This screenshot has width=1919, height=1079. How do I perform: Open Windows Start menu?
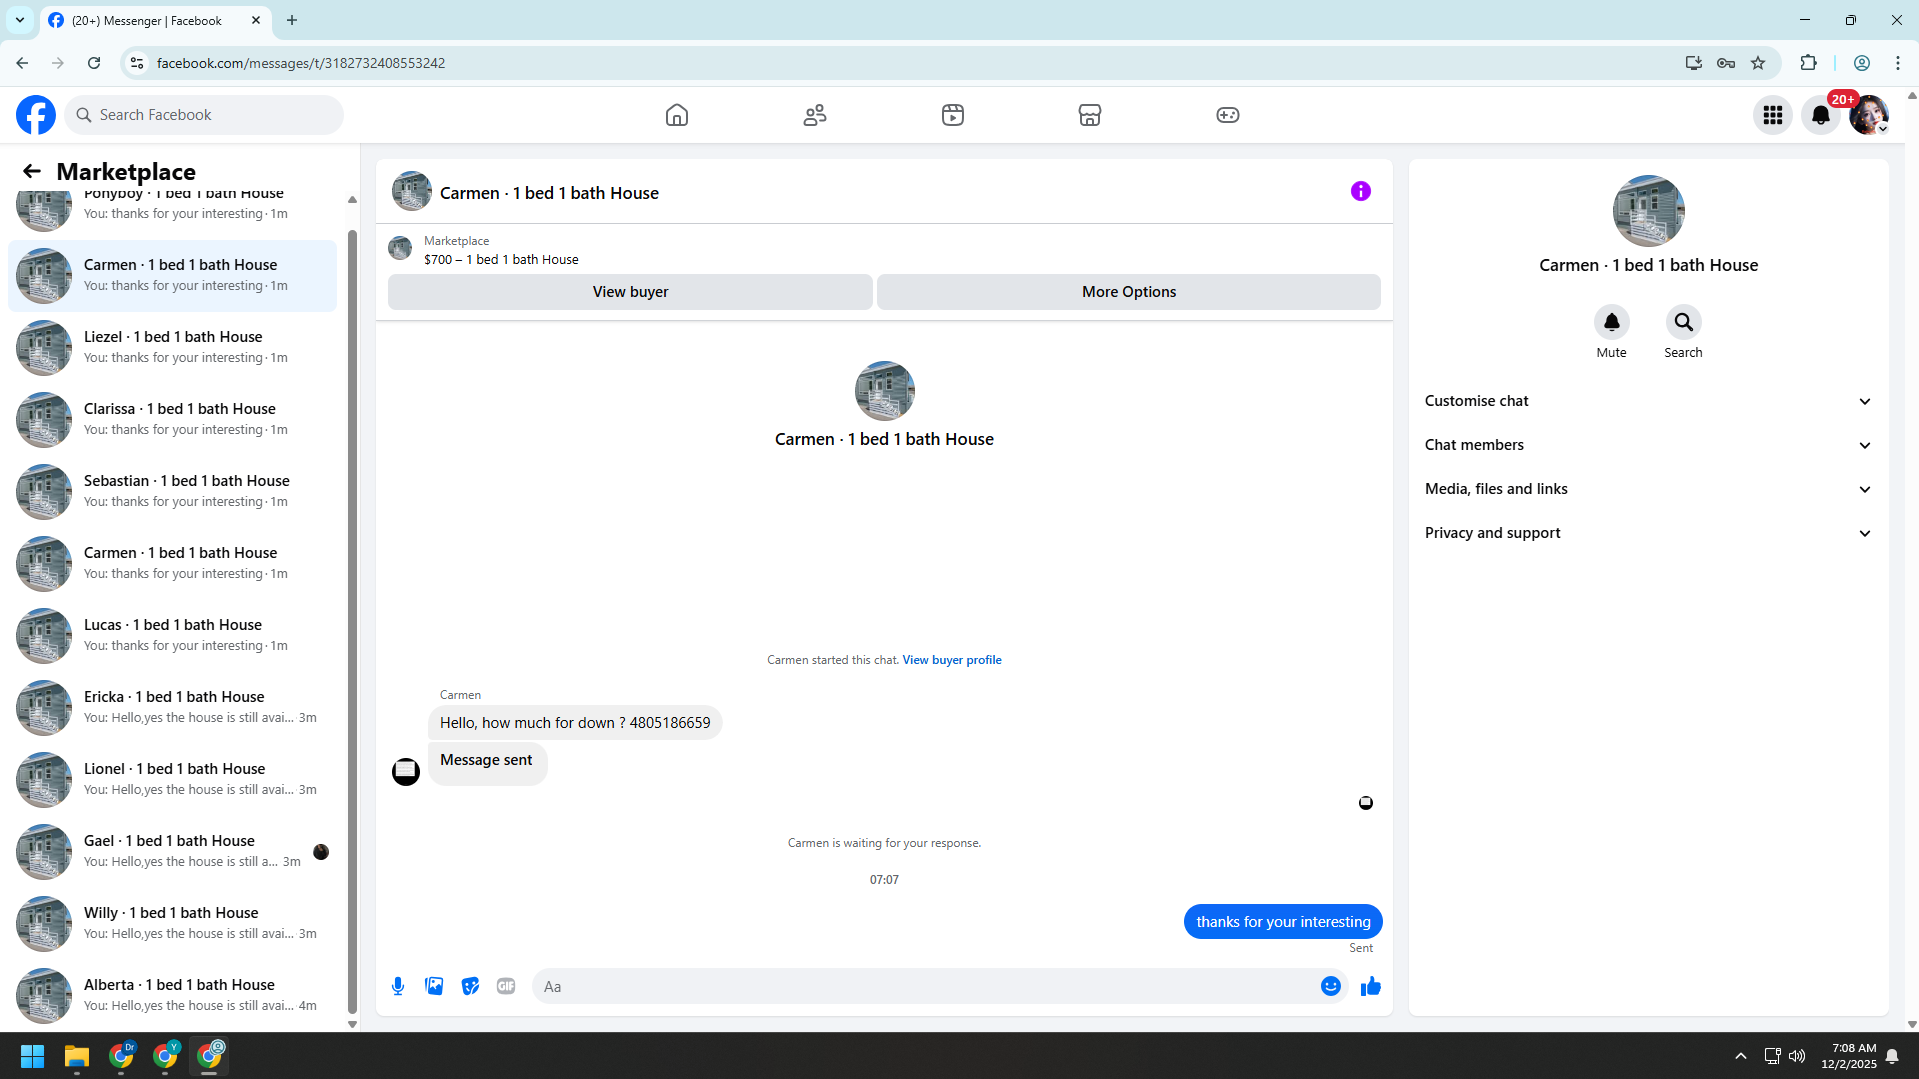[x=33, y=1056]
